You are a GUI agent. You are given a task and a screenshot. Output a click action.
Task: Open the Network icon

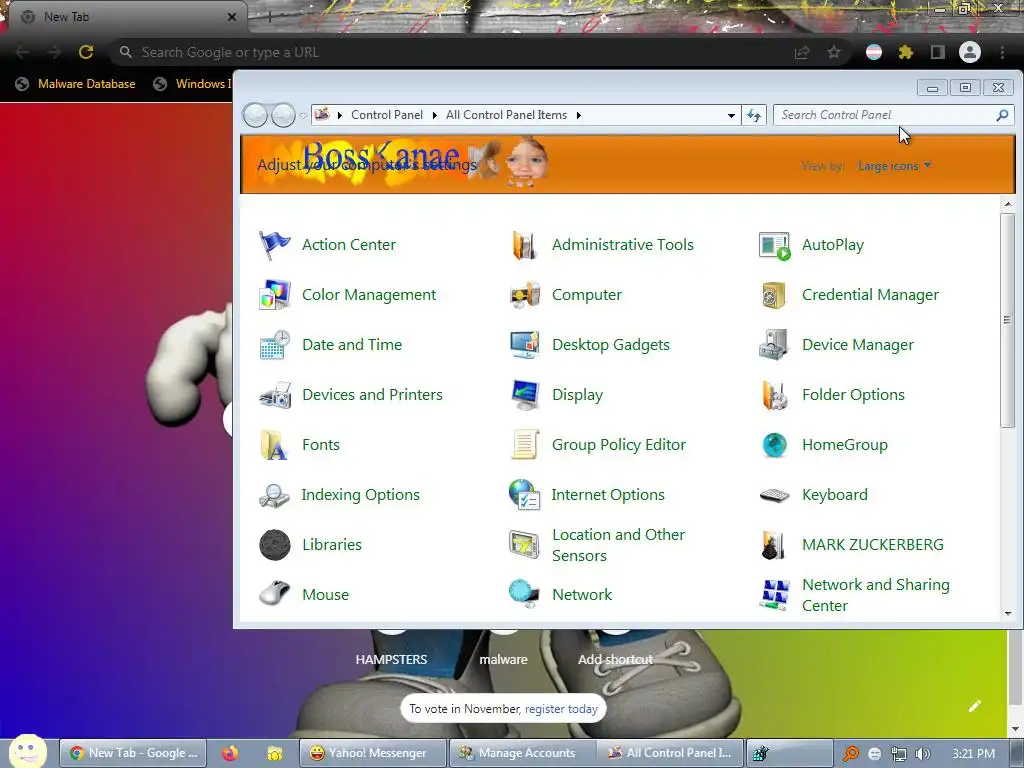[x=524, y=594]
